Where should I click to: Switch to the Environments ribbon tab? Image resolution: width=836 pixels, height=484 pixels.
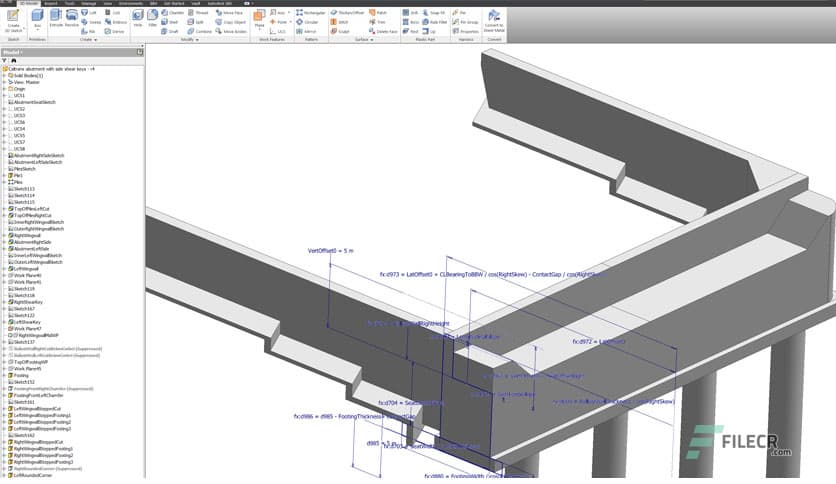(131, 3)
